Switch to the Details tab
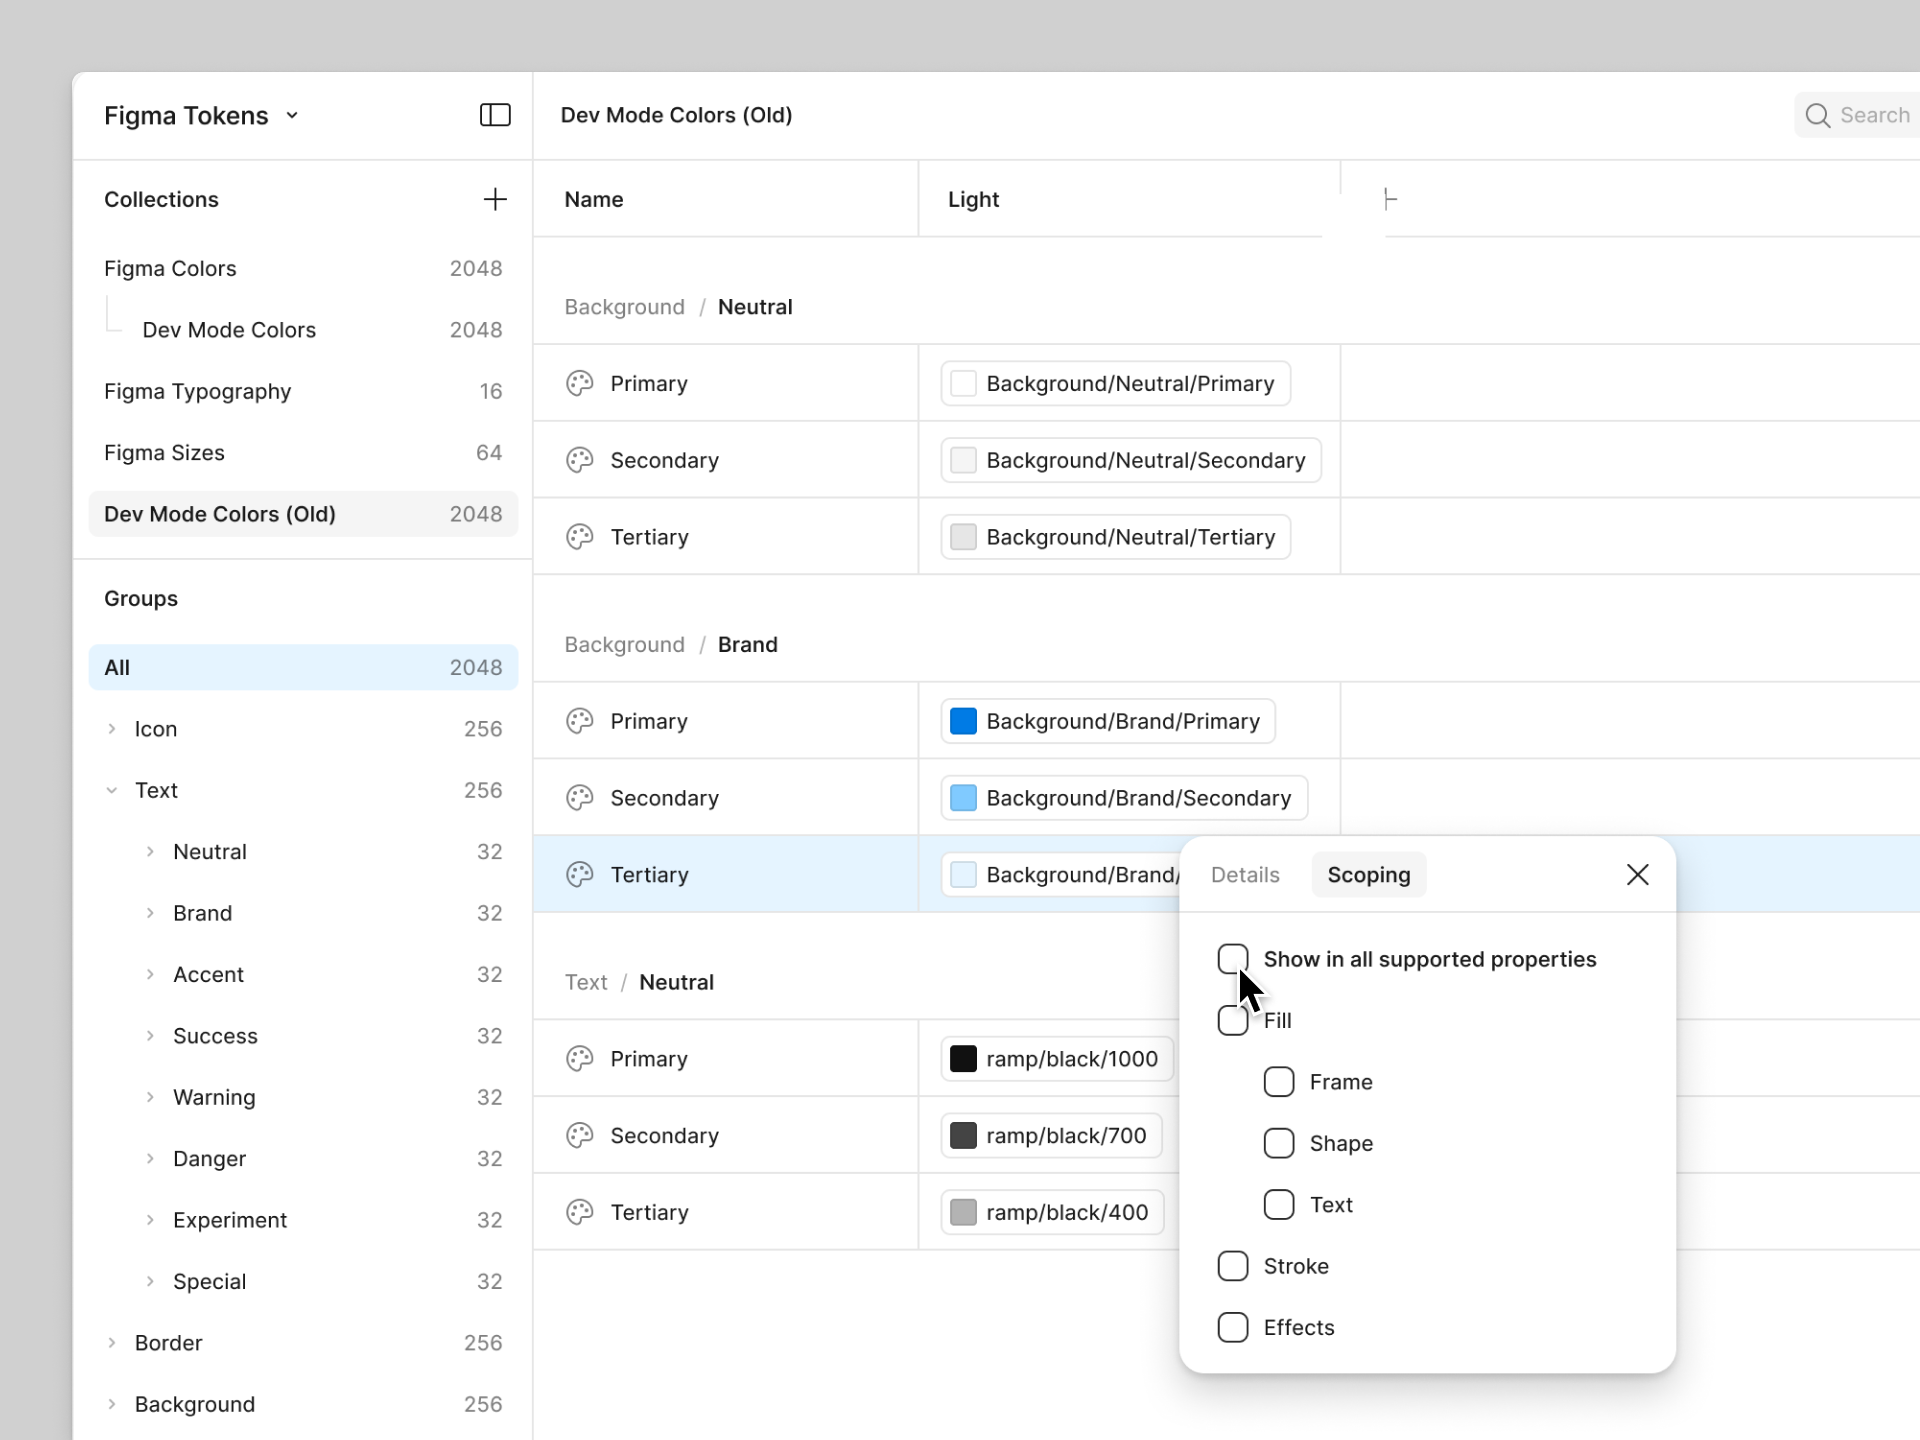The image size is (1920, 1440). point(1245,875)
